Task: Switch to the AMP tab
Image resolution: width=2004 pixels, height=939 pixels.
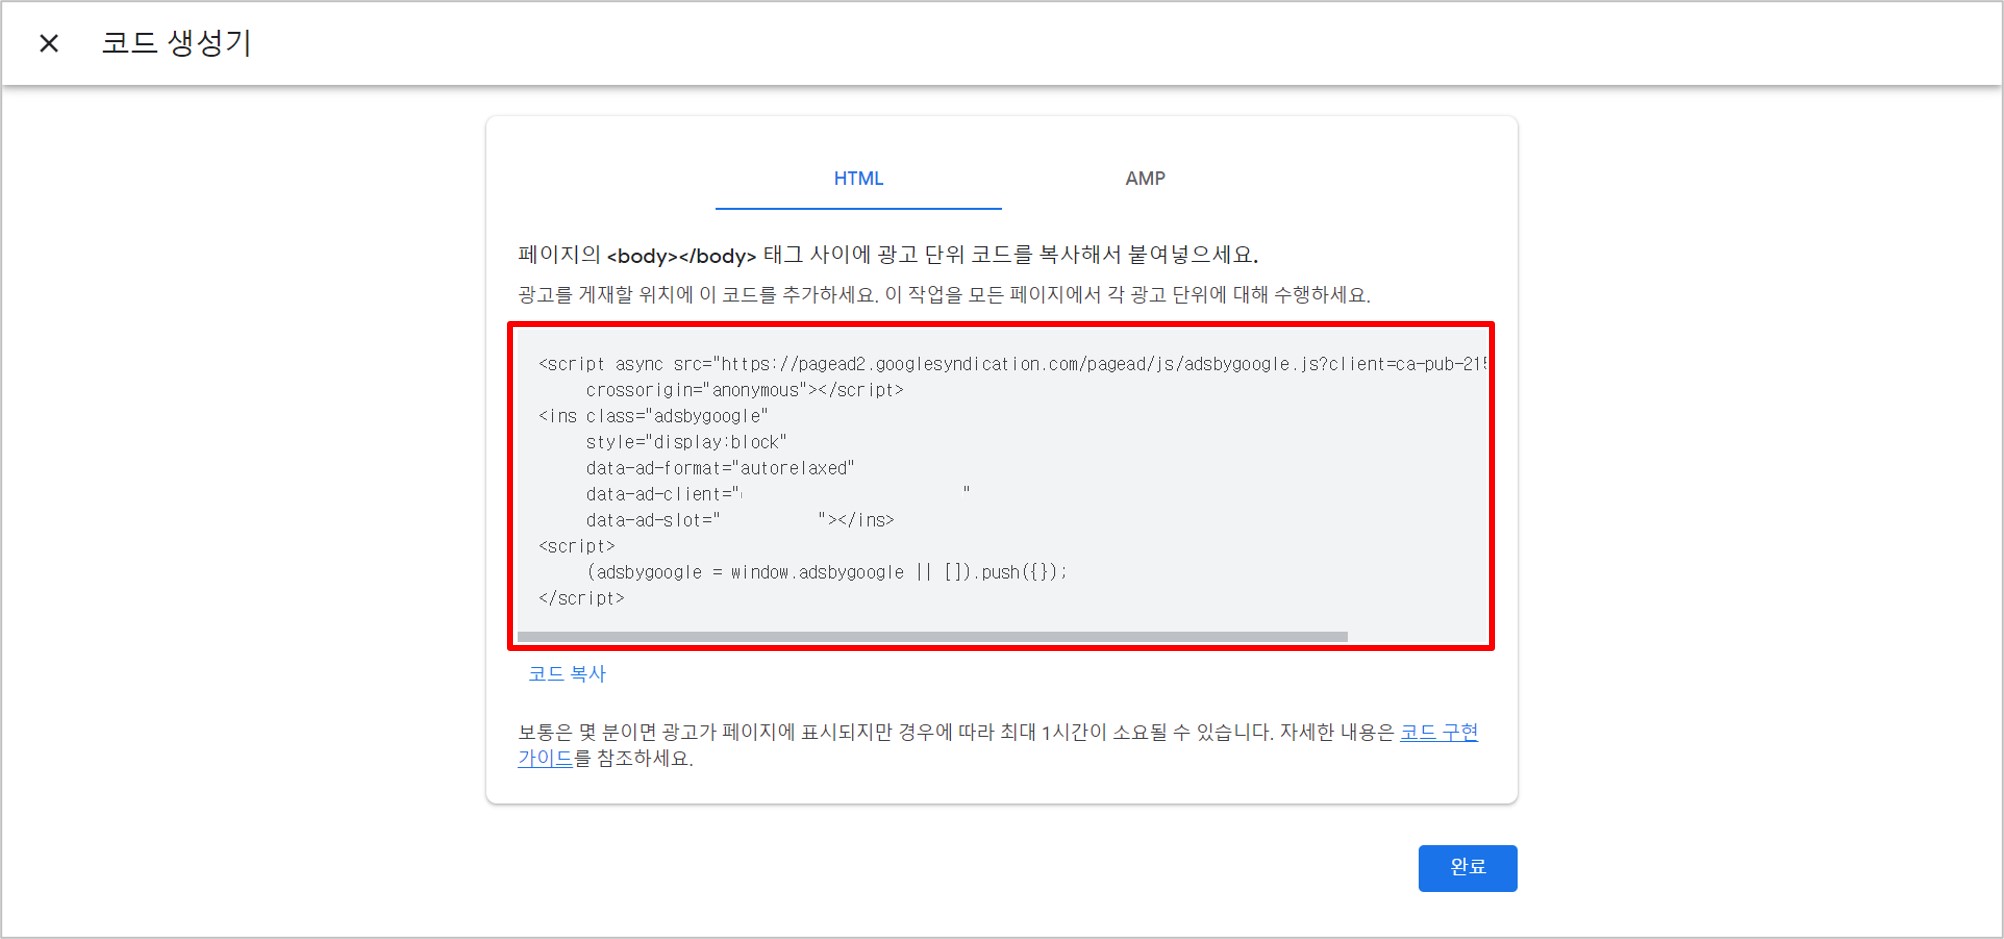Action: click(x=1145, y=179)
